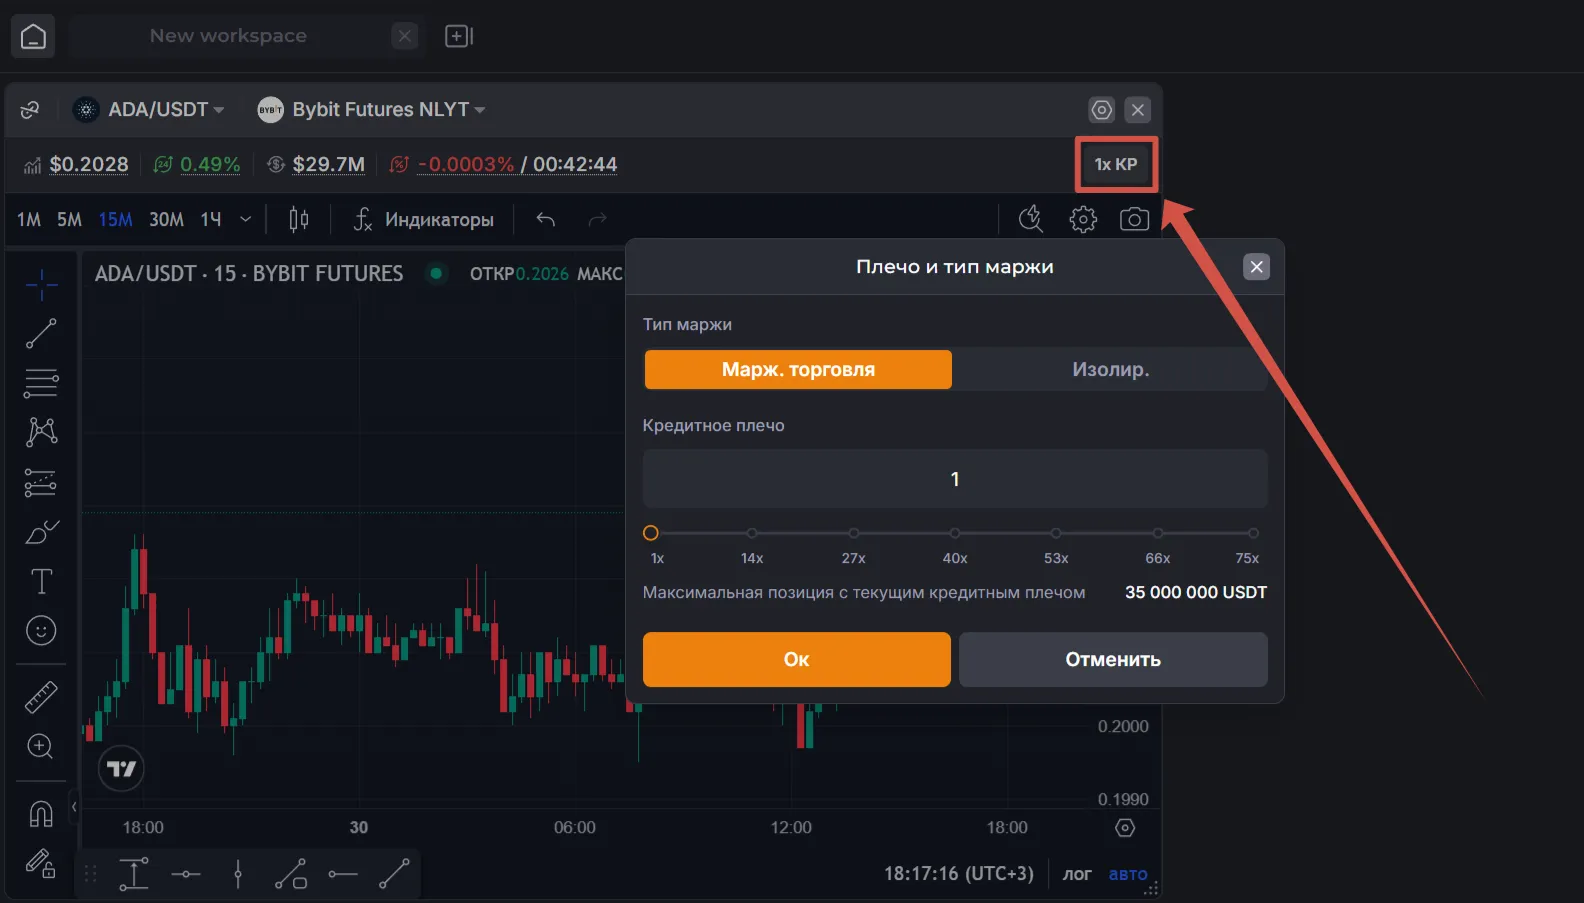1584x903 pixels.
Task: Open the candlestick chart type selector
Action: (x=299, y=219)
